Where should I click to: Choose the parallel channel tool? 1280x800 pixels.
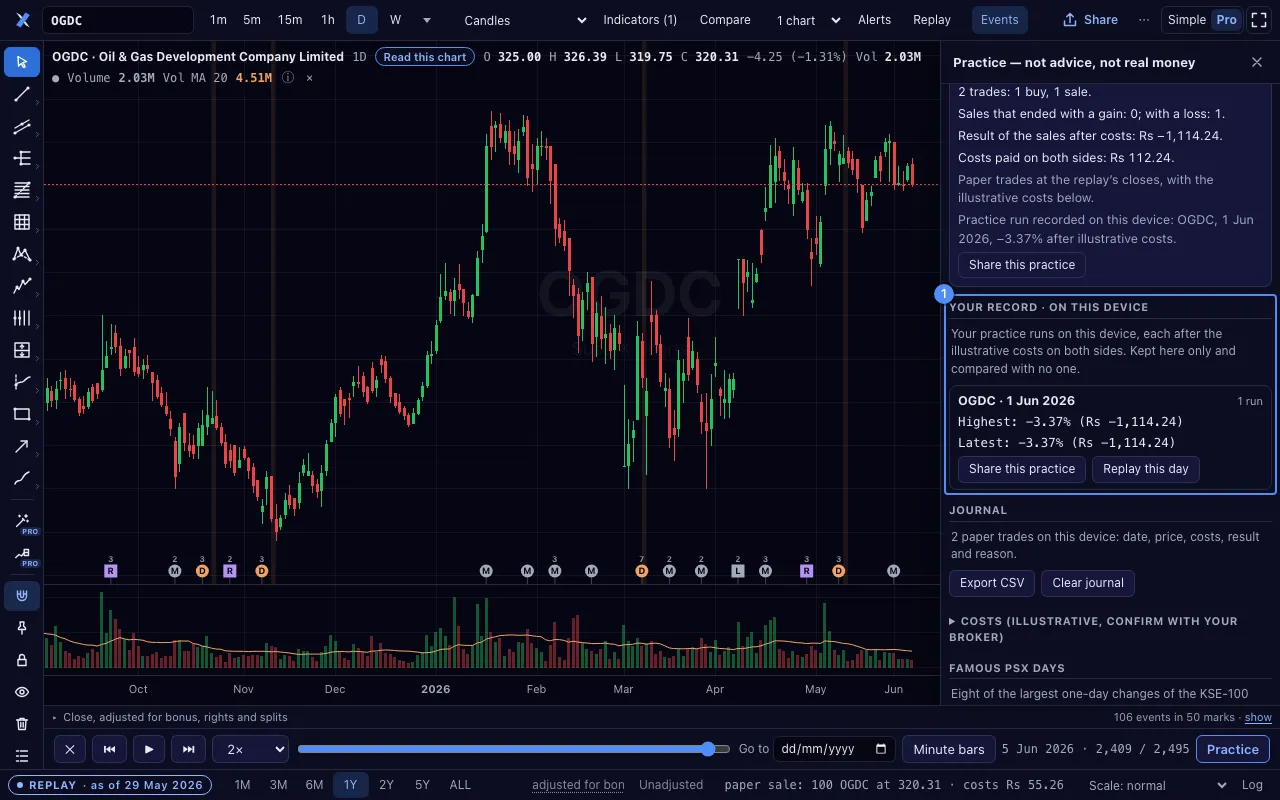tap(22, 126)
